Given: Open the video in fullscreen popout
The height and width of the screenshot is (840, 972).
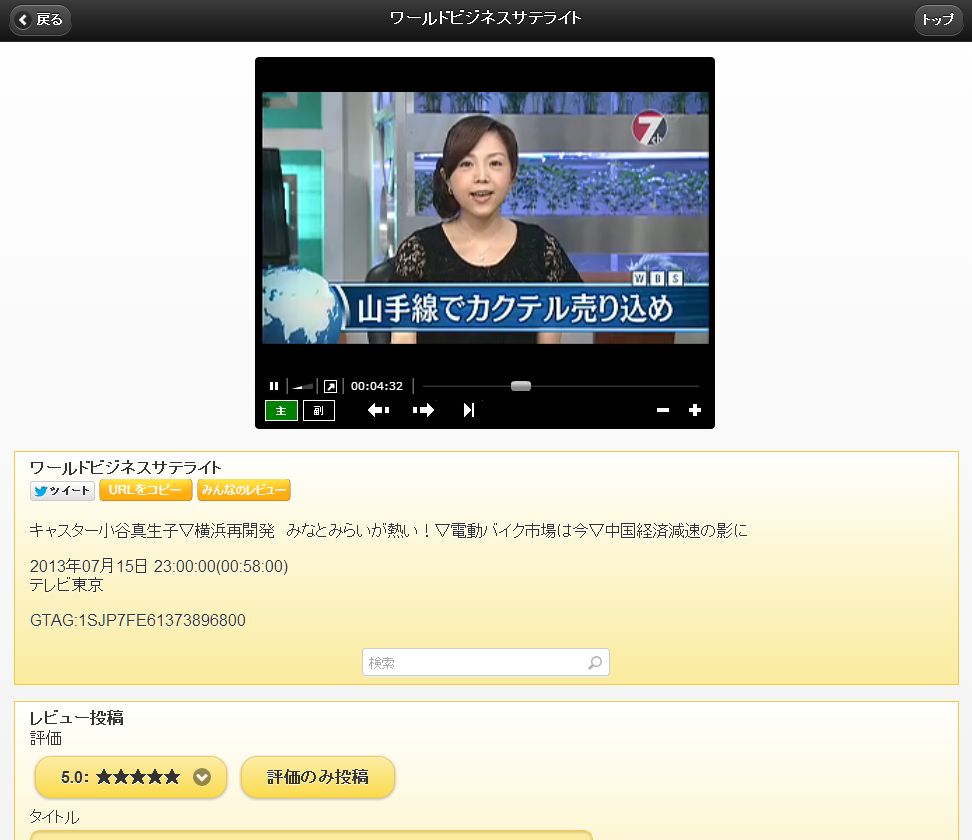Looking at the screenshot, I should coord(330,386).
